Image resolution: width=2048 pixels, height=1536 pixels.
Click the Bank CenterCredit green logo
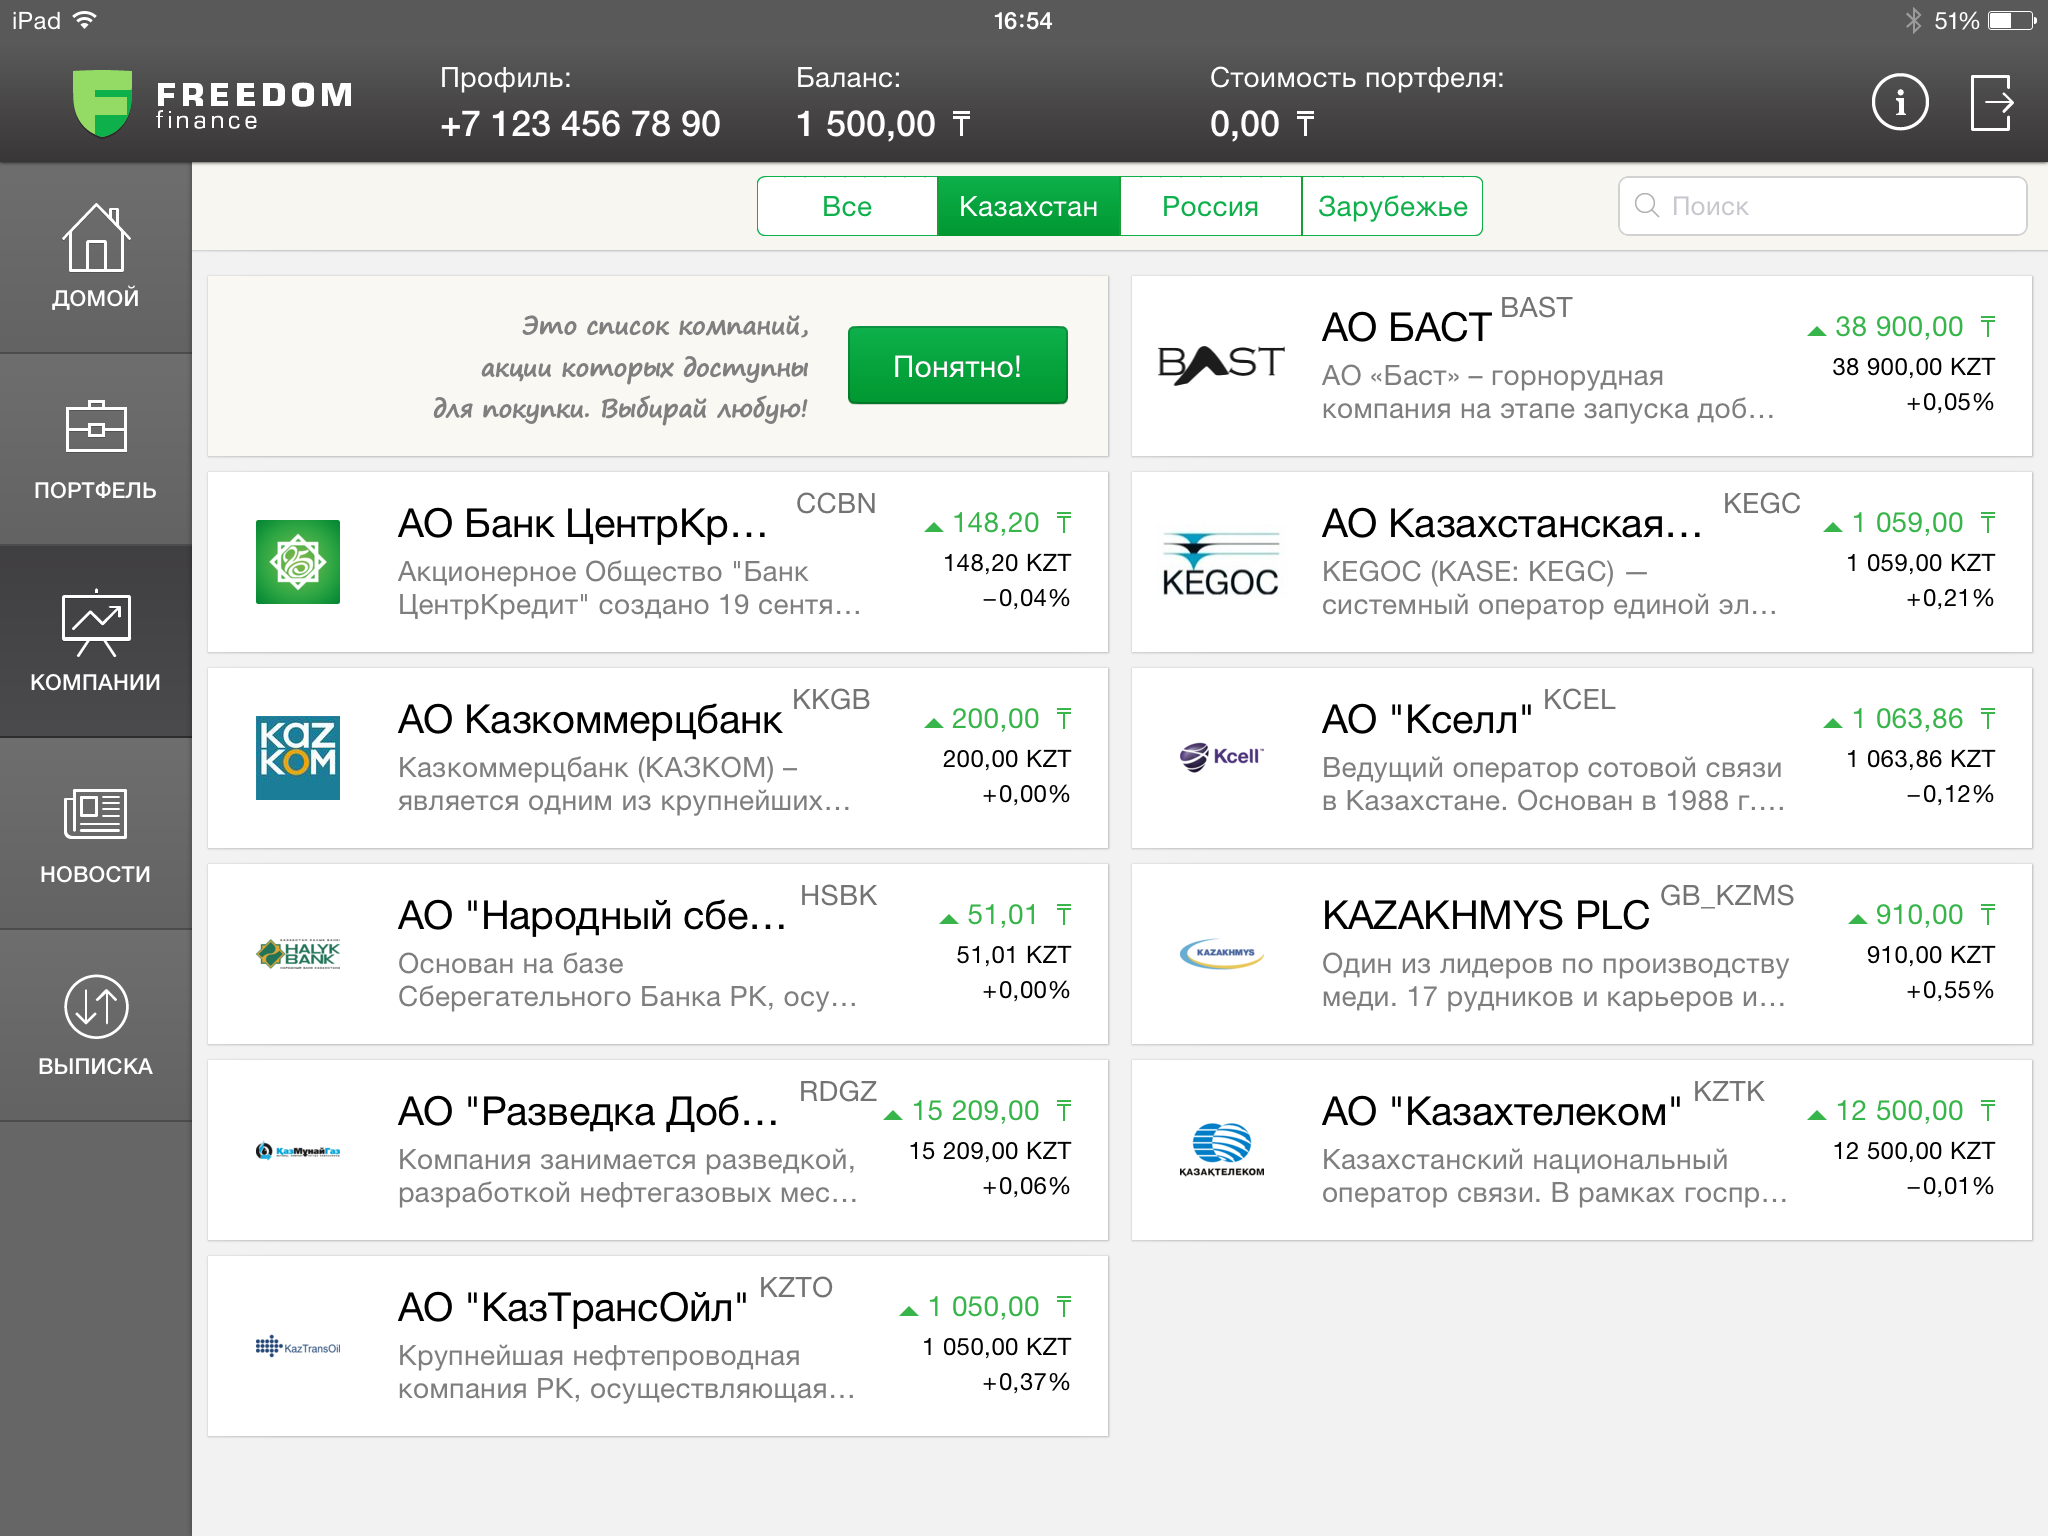pos(298,562)
